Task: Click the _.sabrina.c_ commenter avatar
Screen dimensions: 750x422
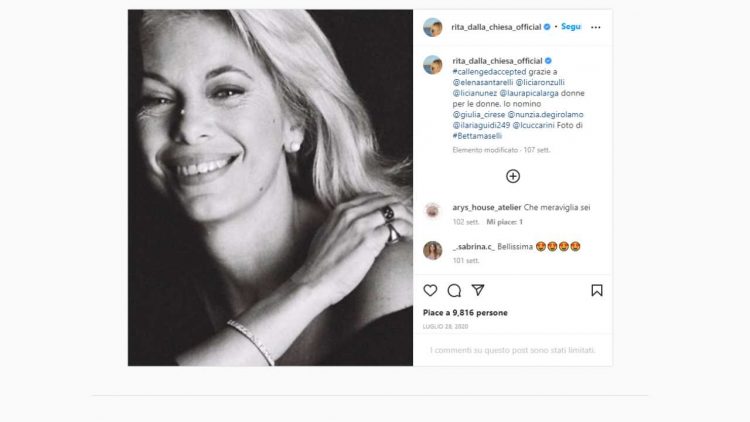Action: (433, 249)
